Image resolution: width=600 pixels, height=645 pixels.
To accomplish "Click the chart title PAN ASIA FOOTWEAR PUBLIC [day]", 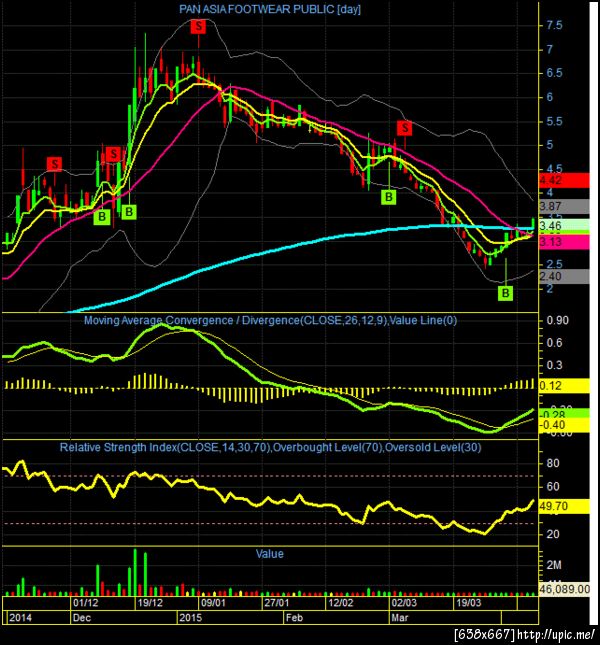I will (x=270, y=9).
